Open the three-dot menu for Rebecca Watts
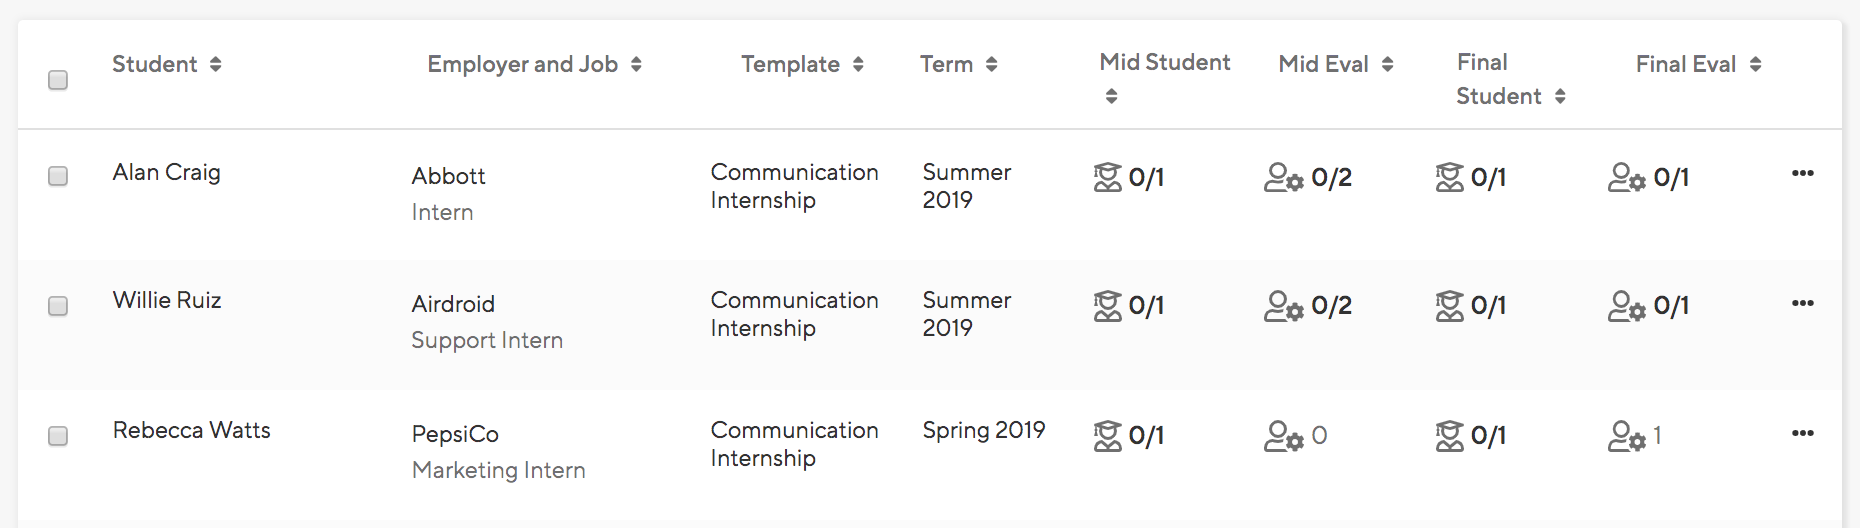 click(1803, 433)
